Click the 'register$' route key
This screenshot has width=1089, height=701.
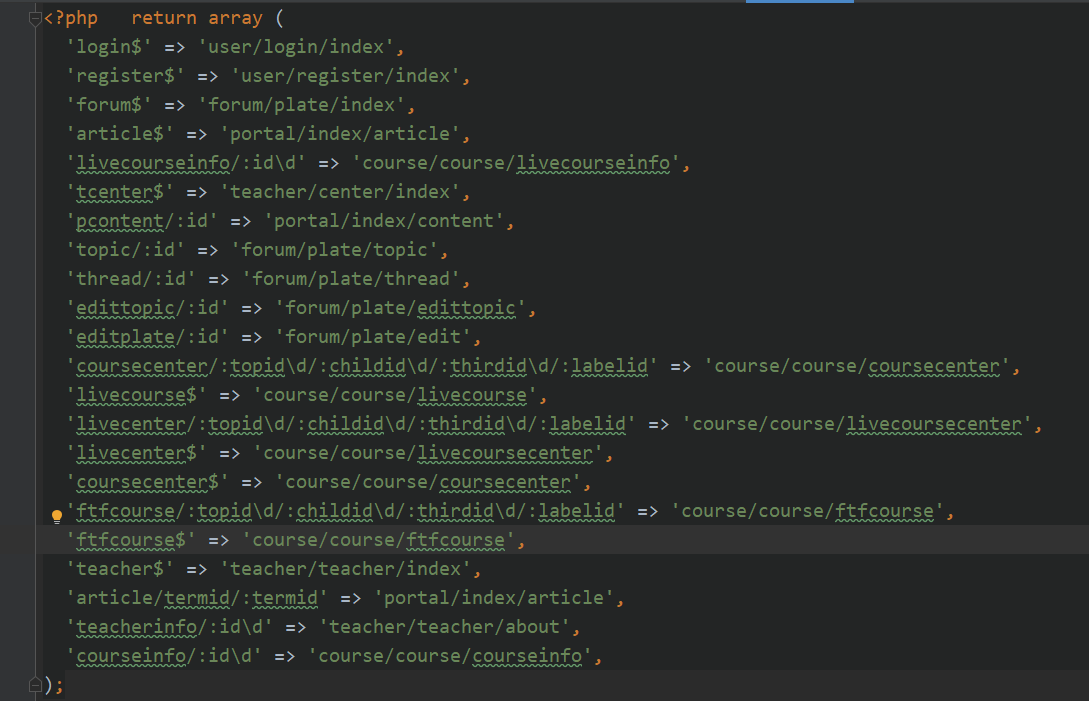pos(126,76)
